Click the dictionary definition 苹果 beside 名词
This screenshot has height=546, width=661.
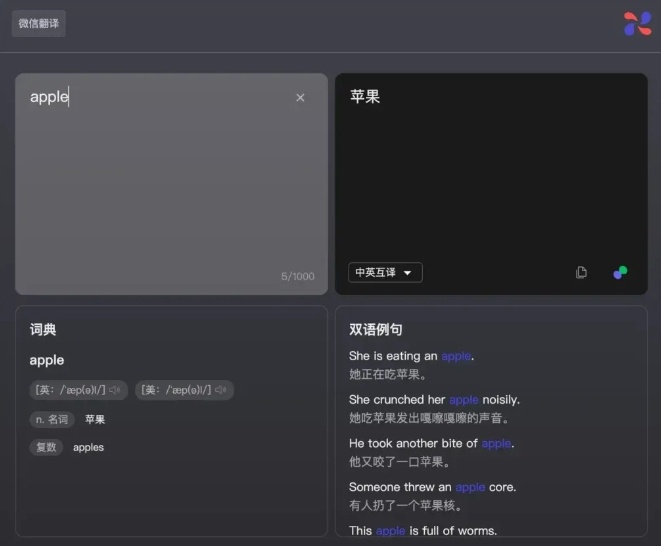95,420
